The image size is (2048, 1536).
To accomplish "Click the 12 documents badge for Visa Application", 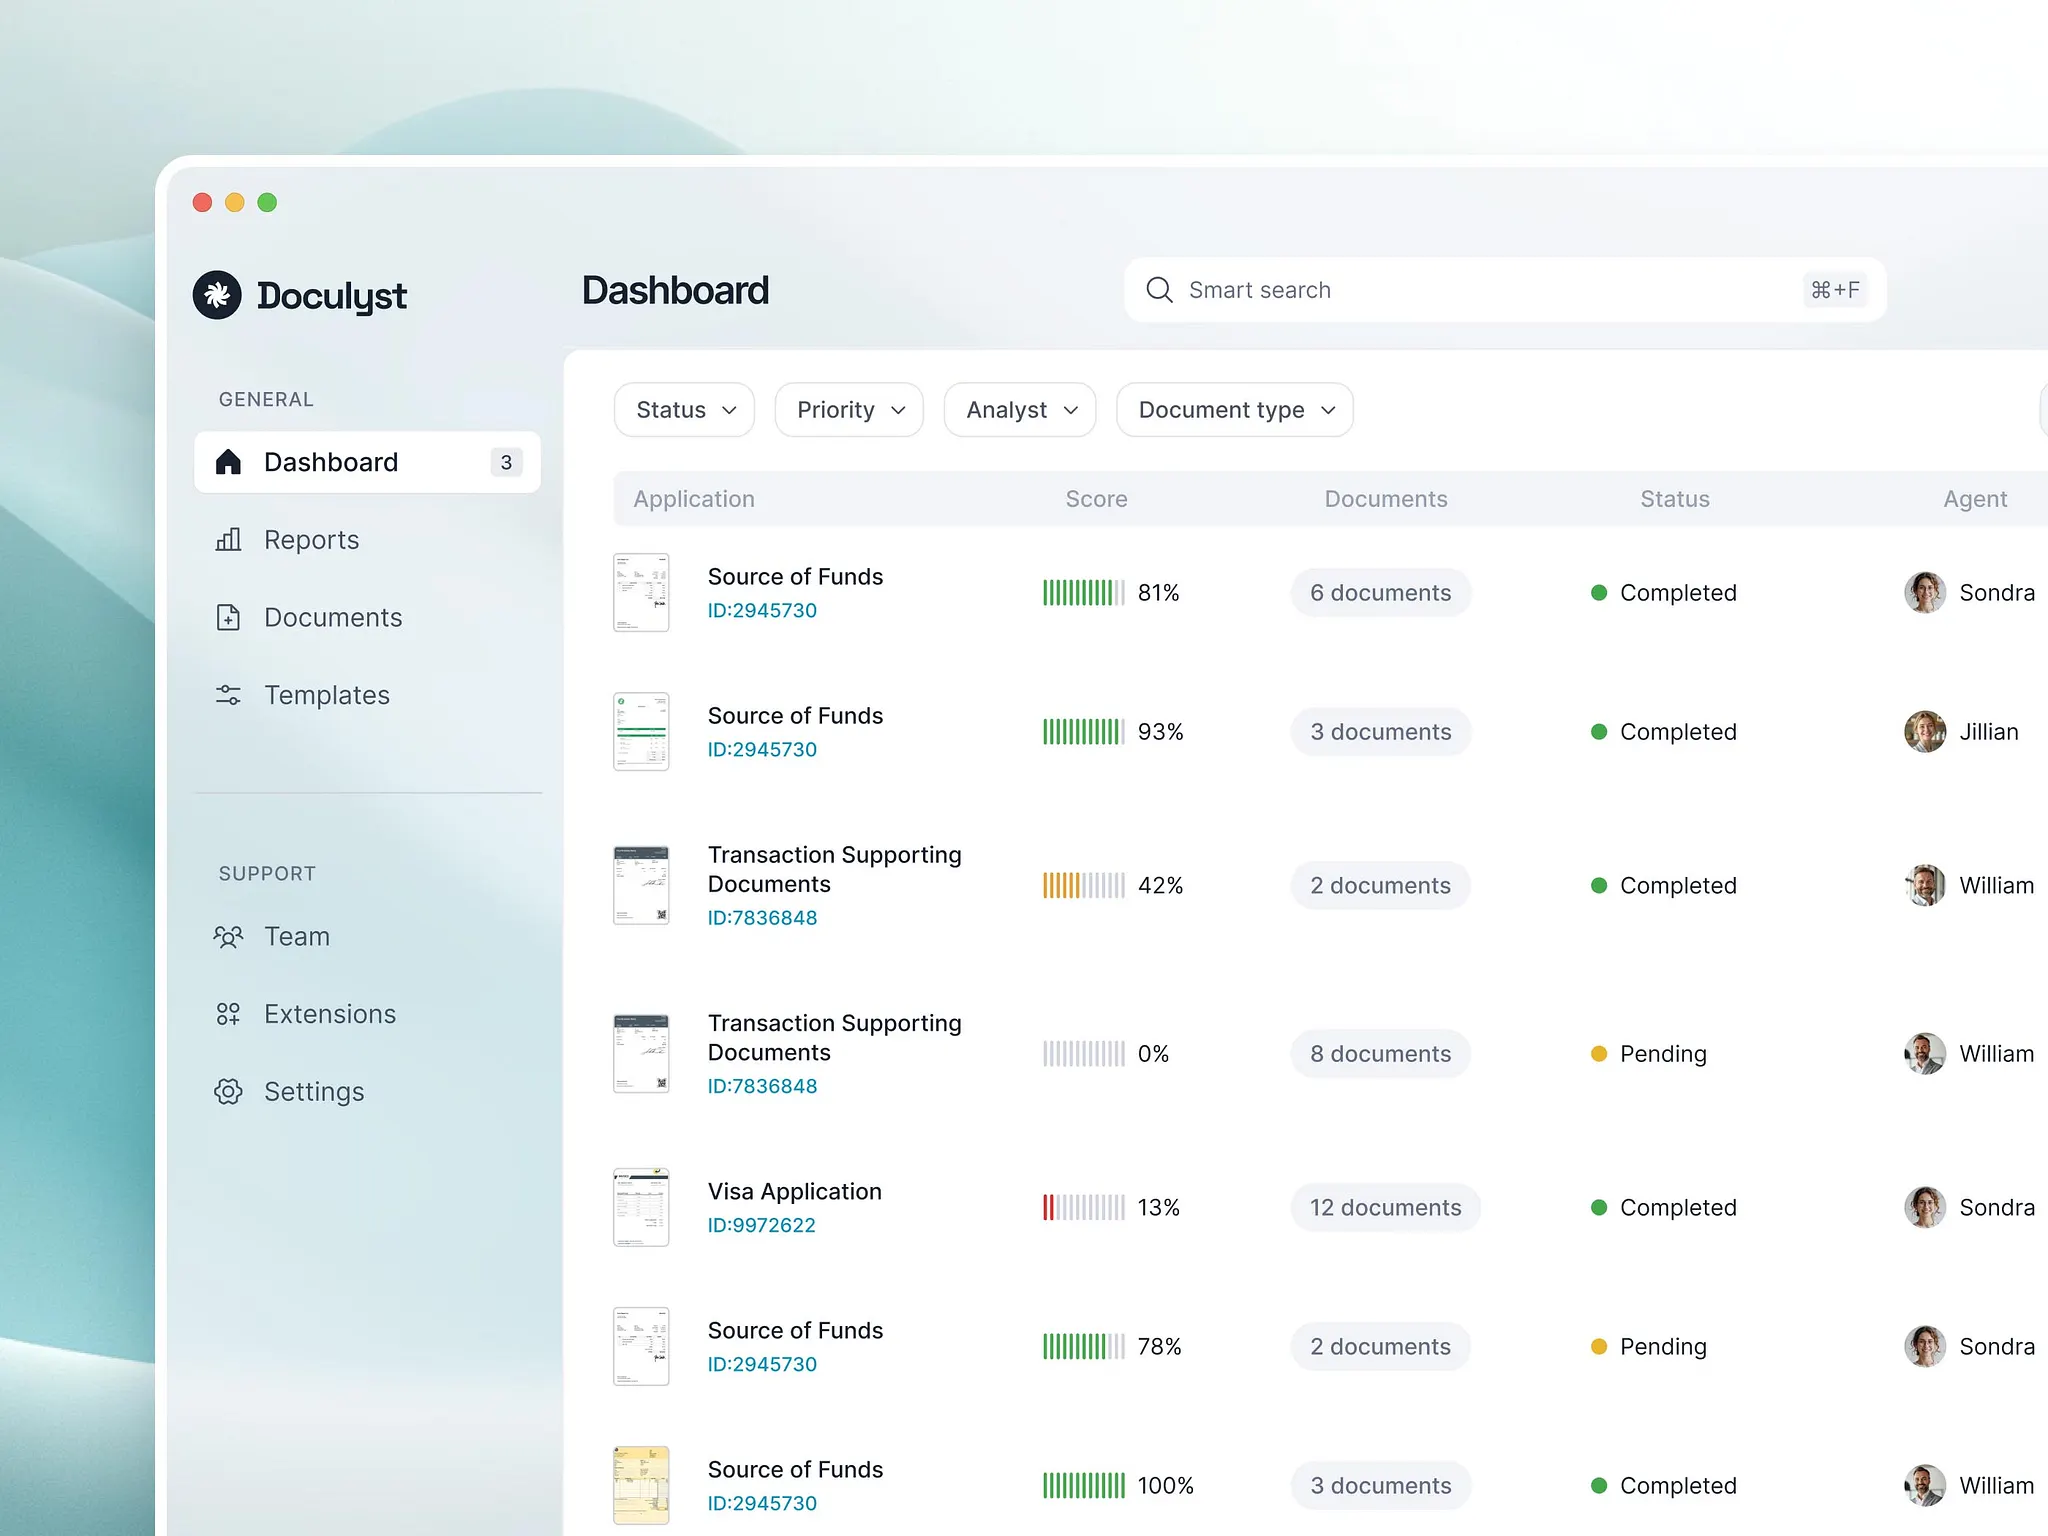I will [x=1385, y=1208].
